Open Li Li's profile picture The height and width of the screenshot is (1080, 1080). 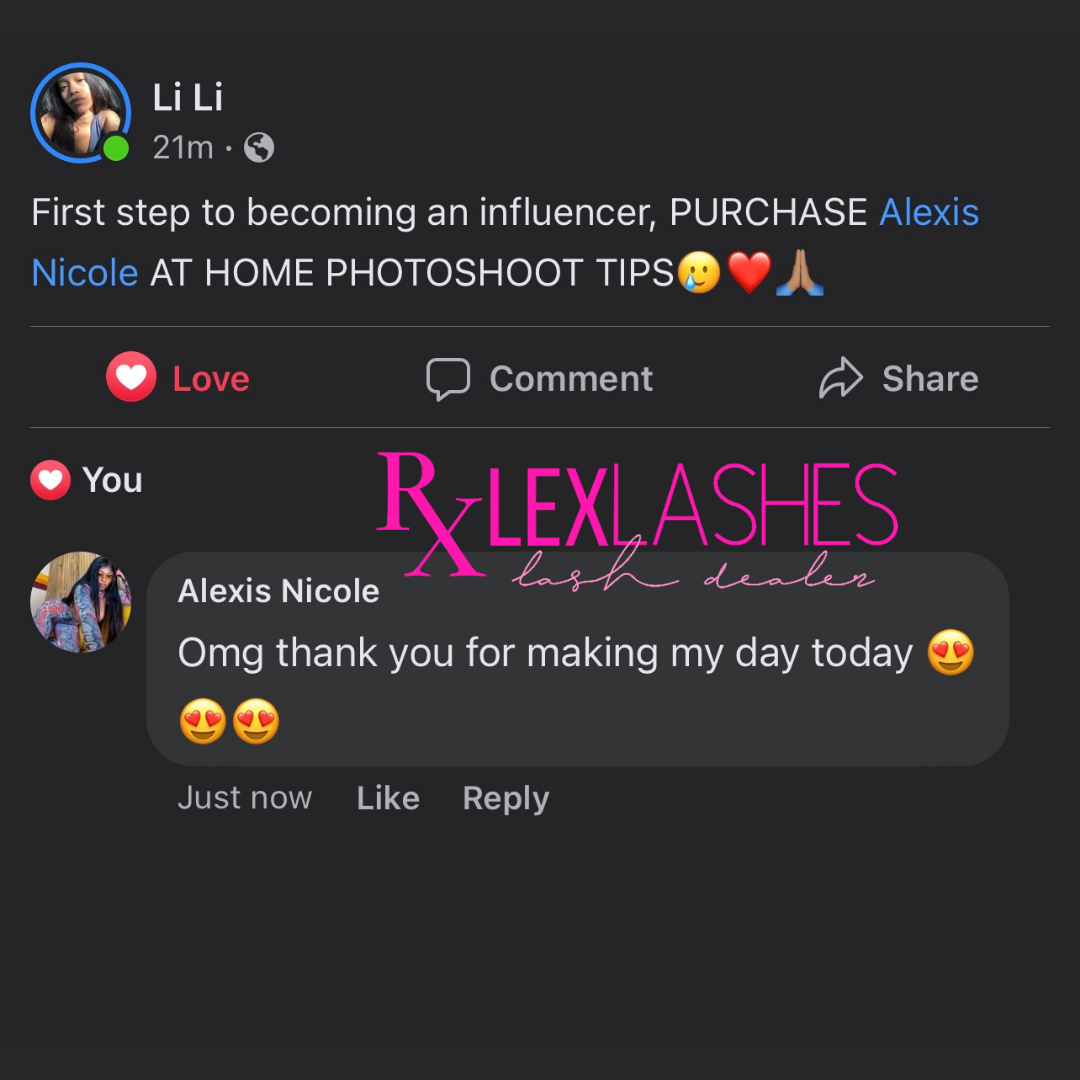click(x=81, y=113)
